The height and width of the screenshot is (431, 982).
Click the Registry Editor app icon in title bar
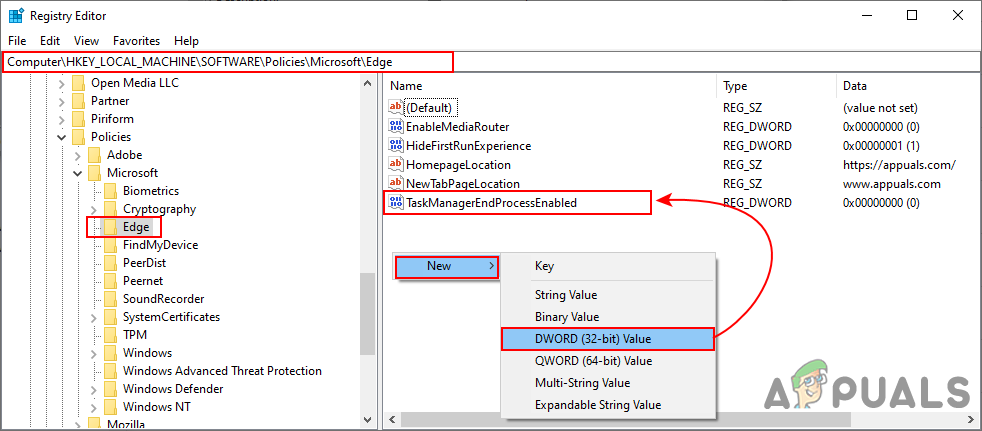click(16, 16)
